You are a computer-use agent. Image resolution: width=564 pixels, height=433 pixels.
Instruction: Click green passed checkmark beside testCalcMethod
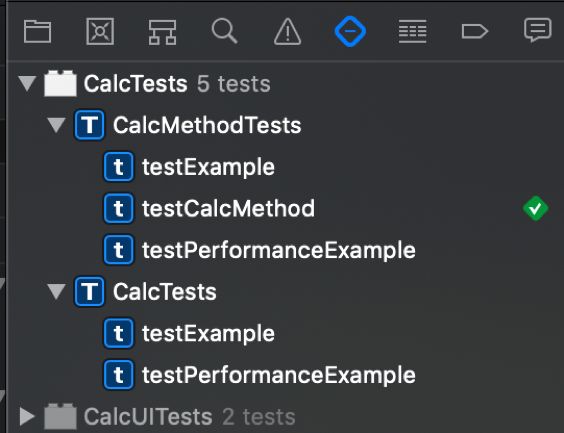[x=536, y=208]
